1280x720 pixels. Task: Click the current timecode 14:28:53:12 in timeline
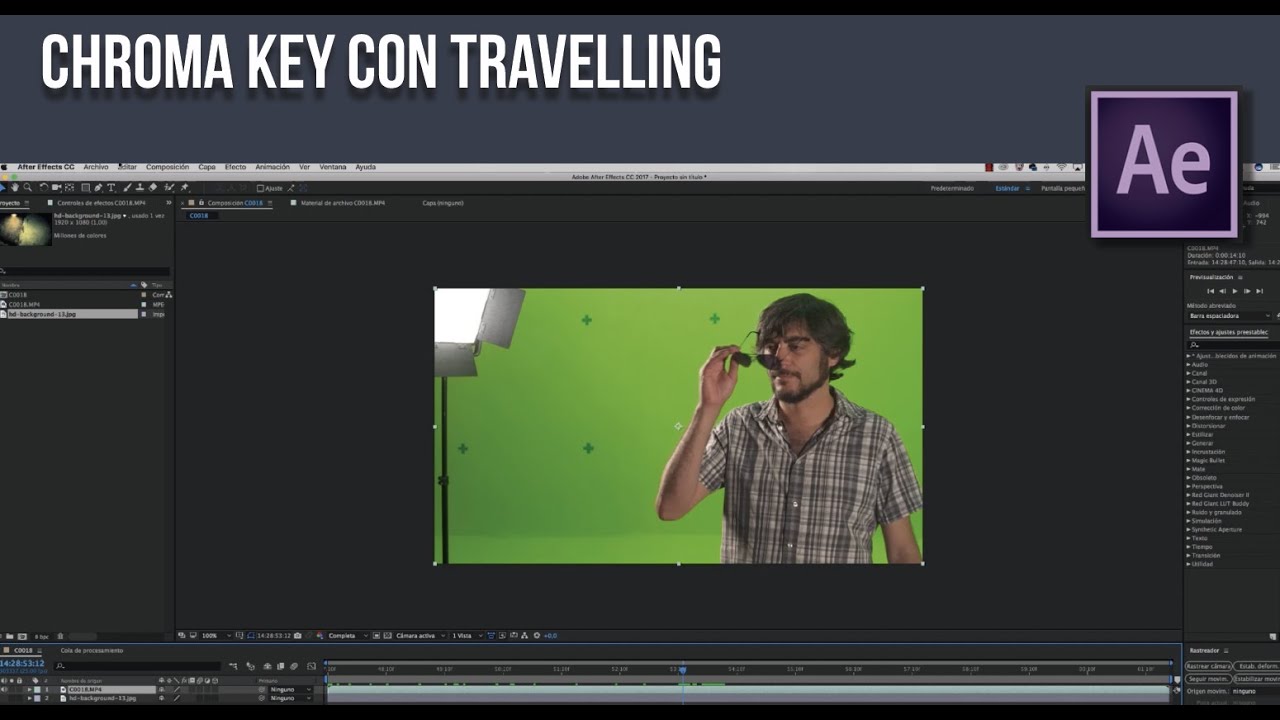(x=22, y=663)
